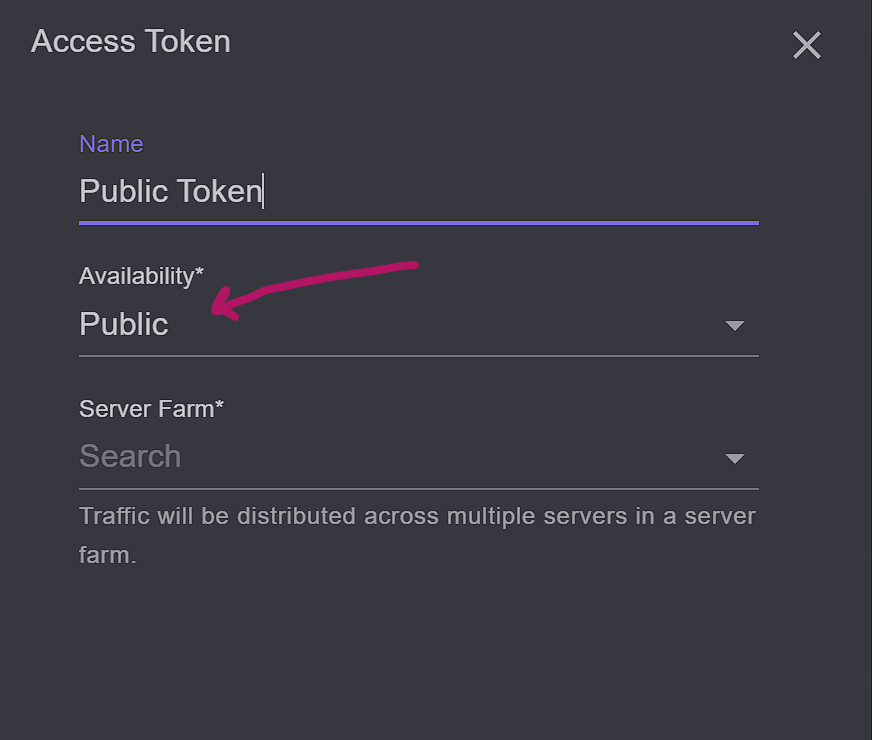The image size is (872, 740).
Task: Select the Public value in Availability
Action: click(x=124, y=324)
